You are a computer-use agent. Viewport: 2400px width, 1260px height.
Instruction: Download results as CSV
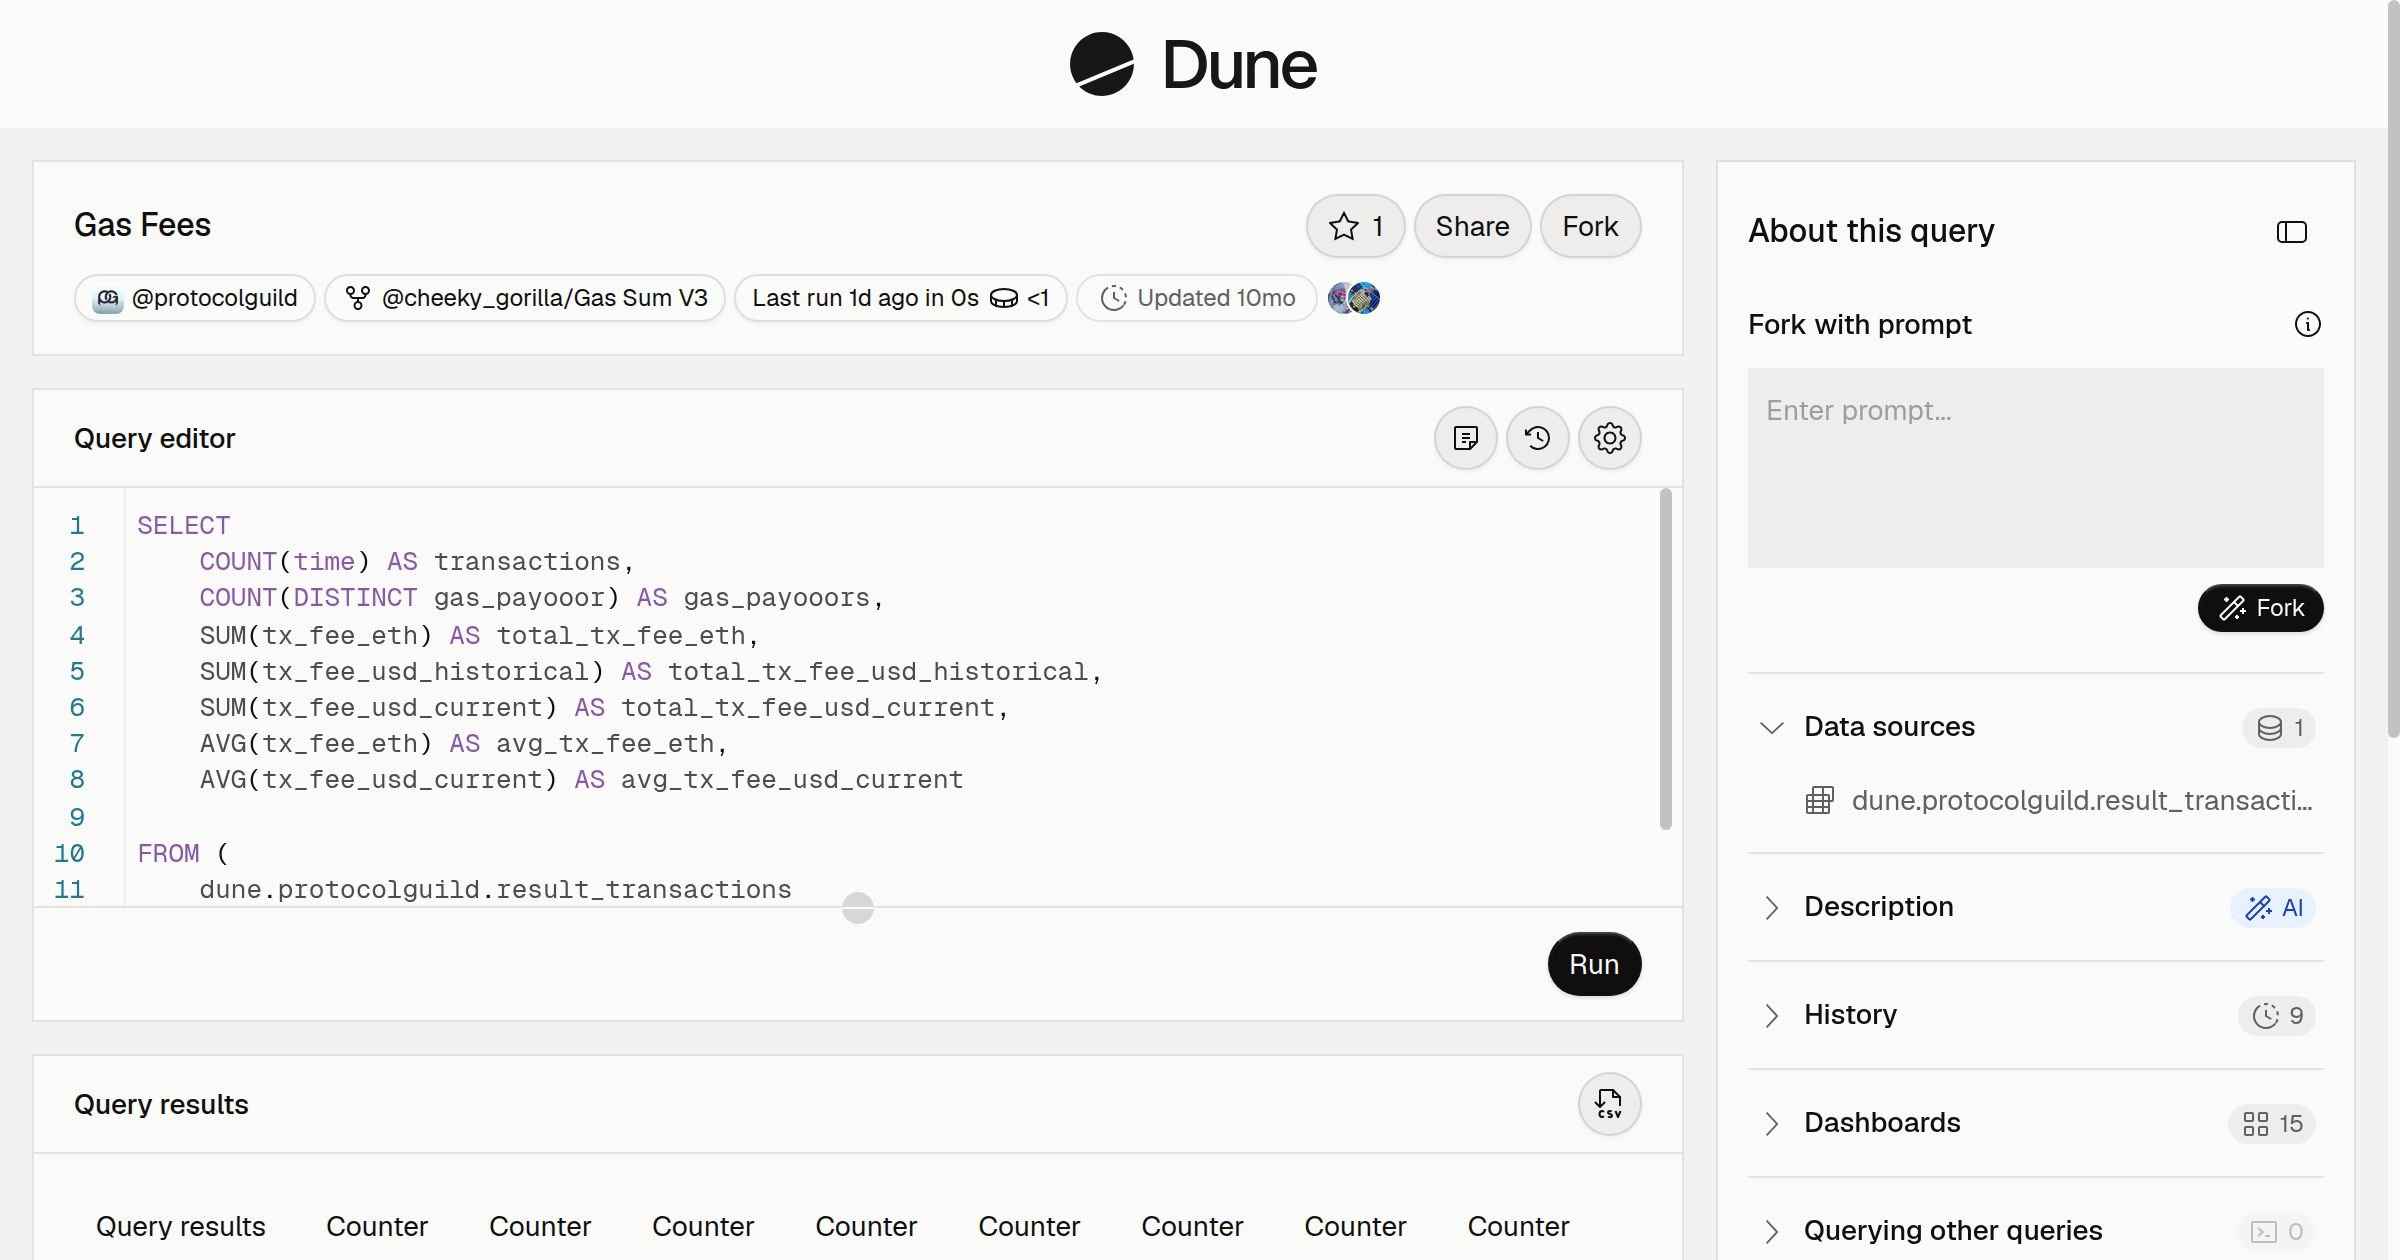1609,1104
